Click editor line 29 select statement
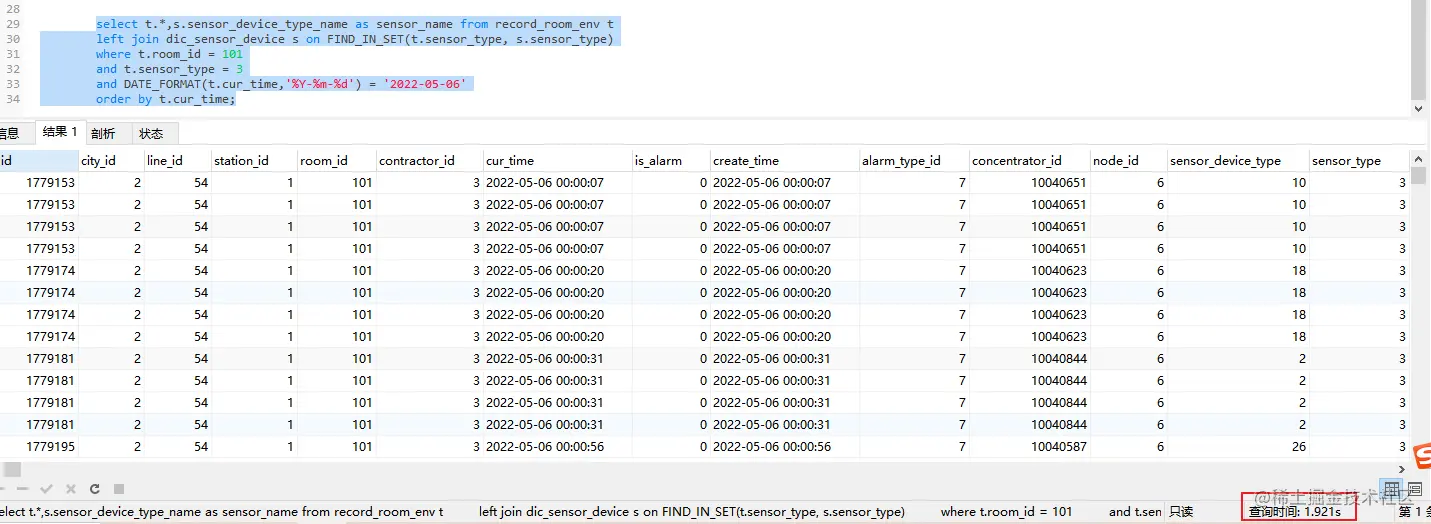The image size is (1431, 524). (x=355, y=24)
